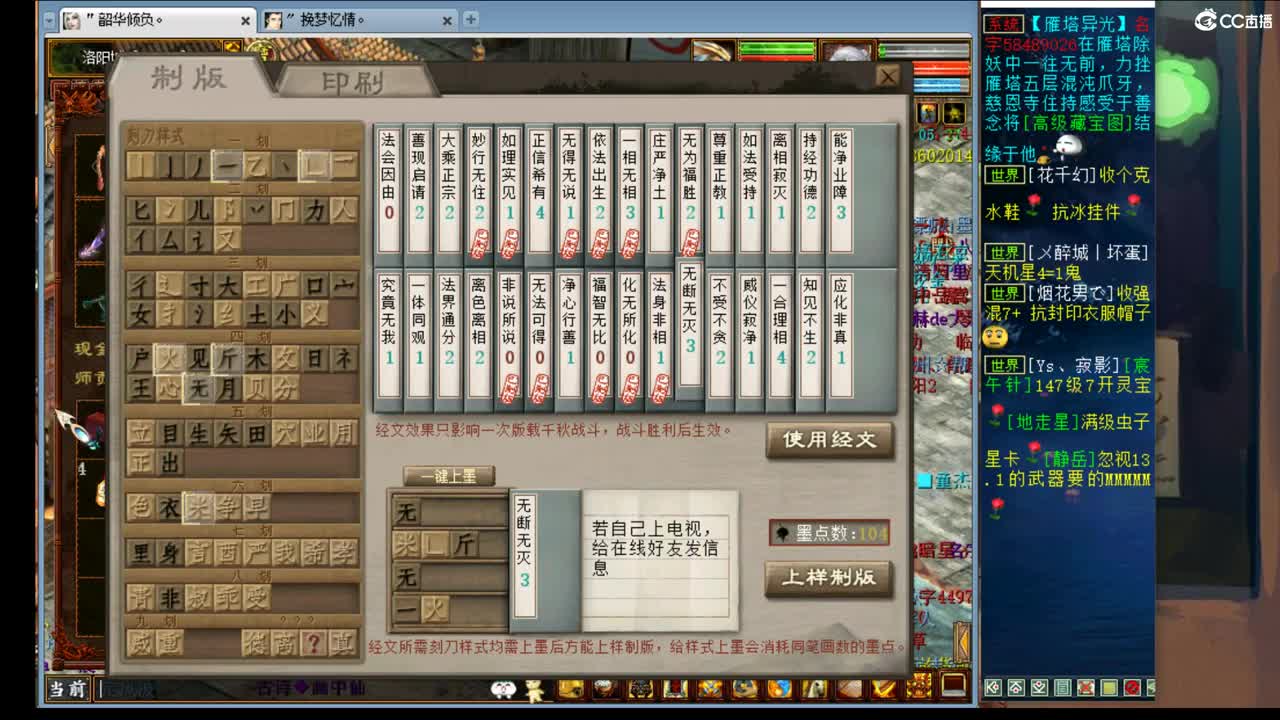Screen dimensions: 1280x720
Task: Select the 非 carving stroke tile
Action: [x=170, y=598]
